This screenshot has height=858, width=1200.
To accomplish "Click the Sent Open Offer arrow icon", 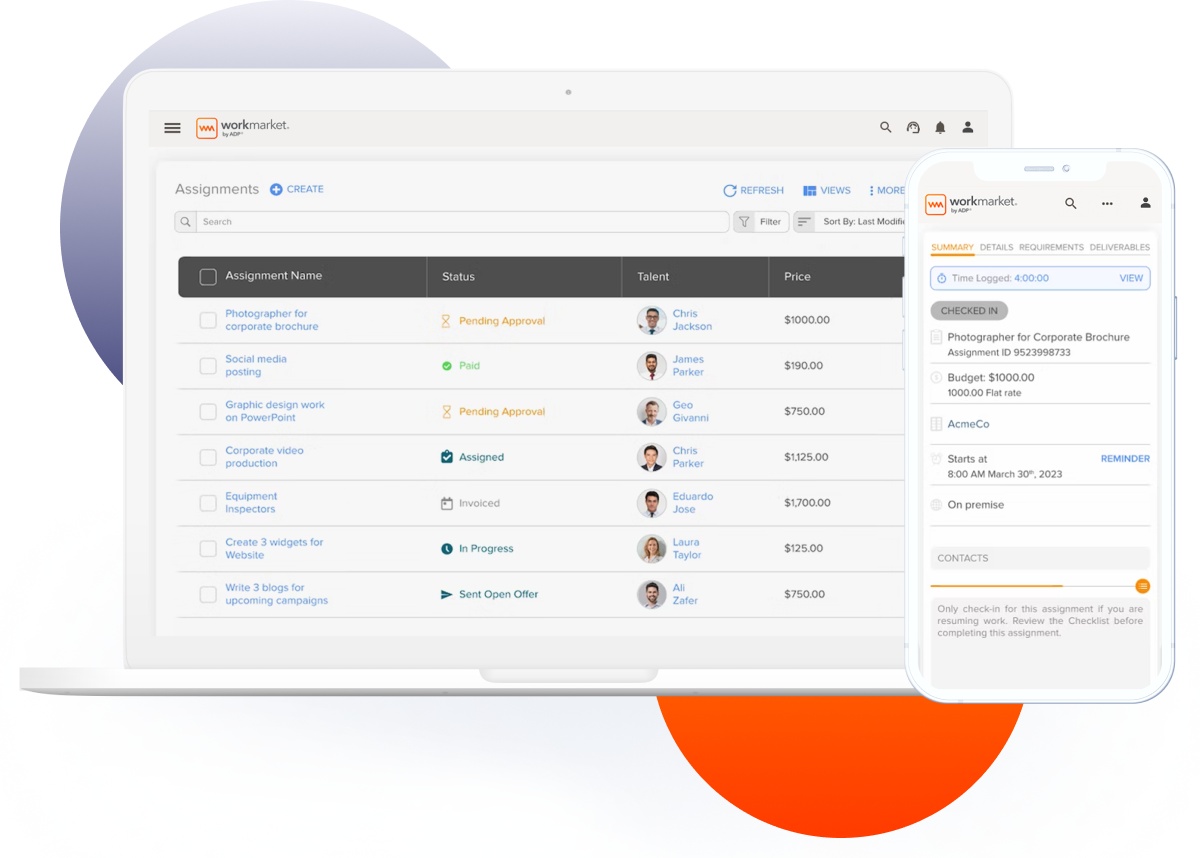I will click(x=447, y=594).
